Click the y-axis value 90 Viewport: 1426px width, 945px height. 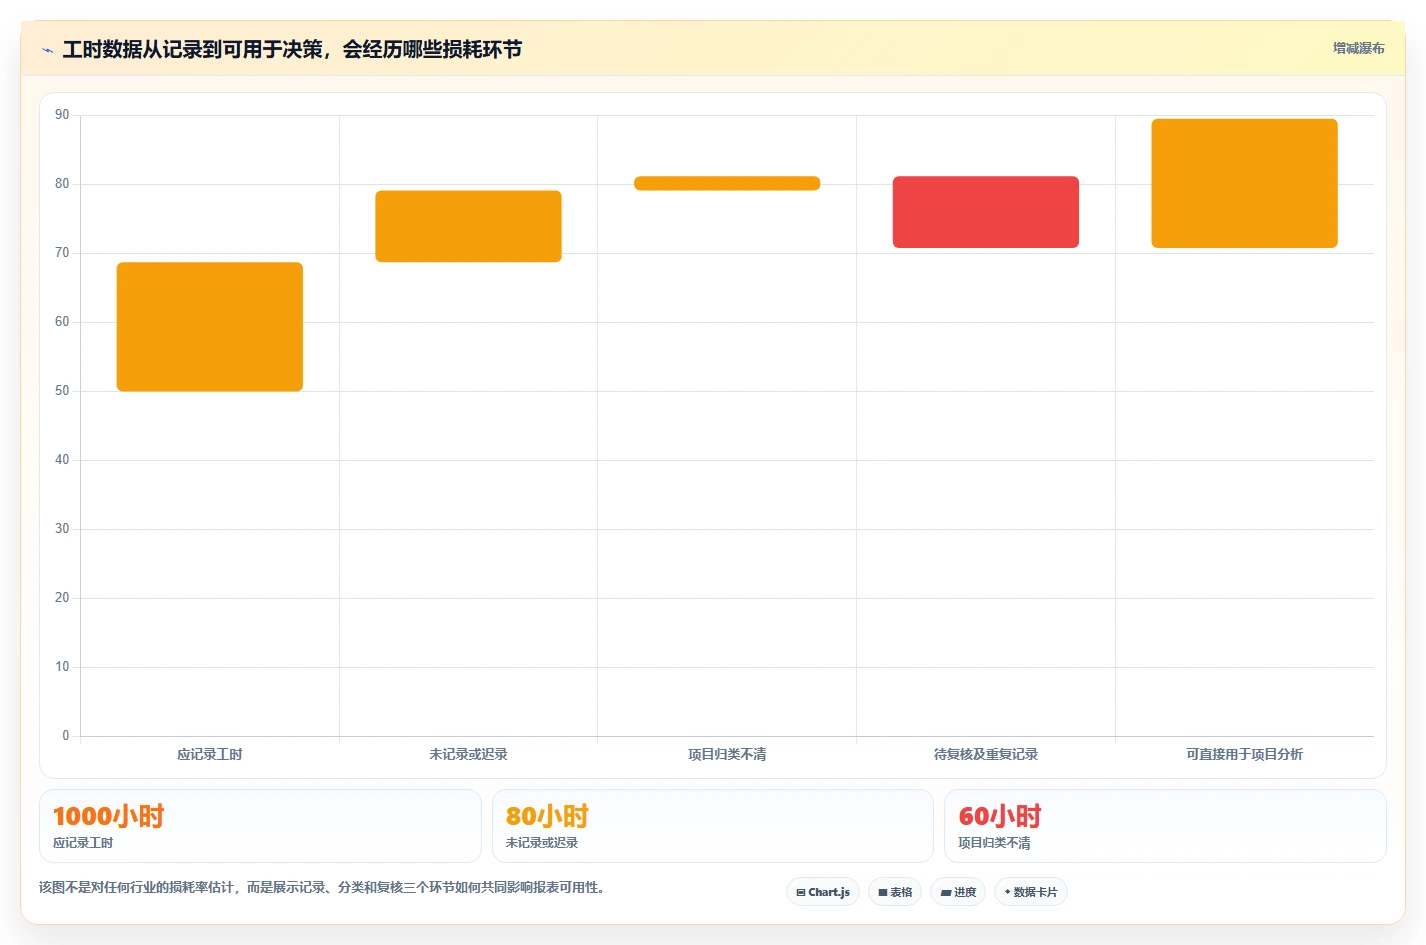(62, 115)
